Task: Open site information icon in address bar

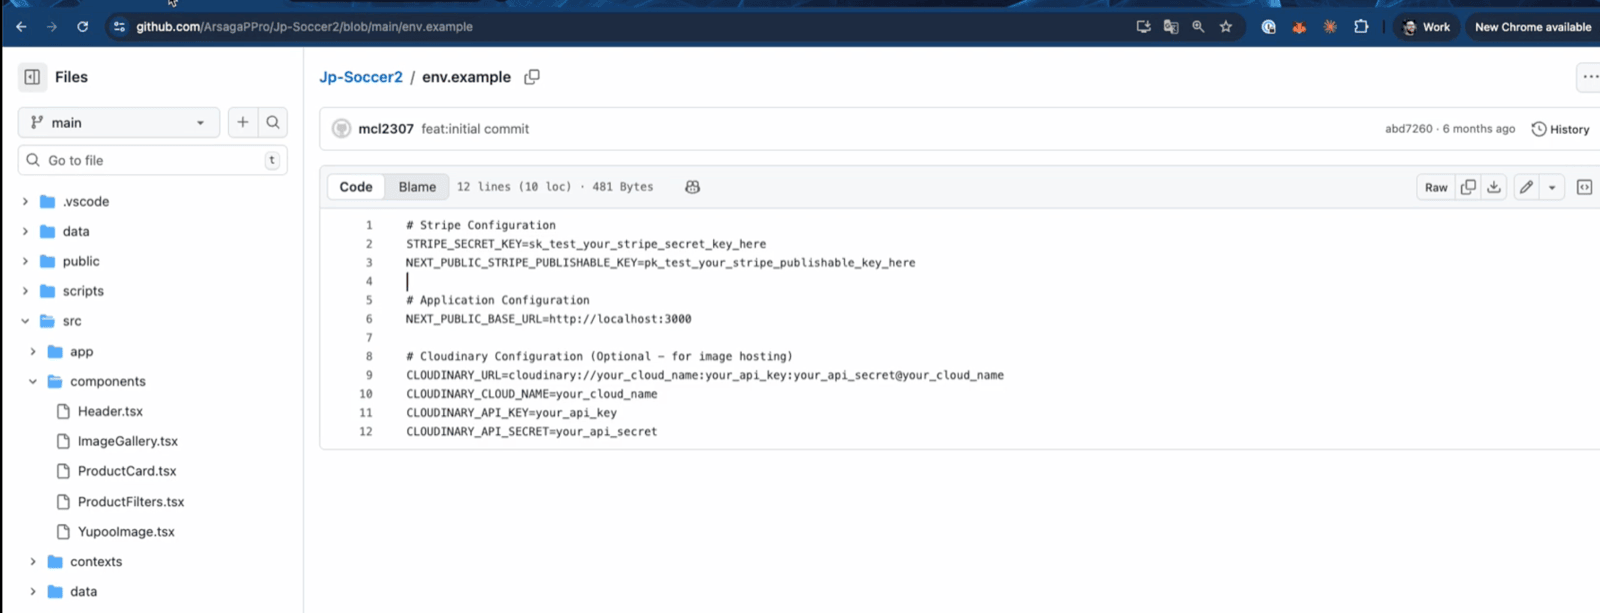Action: [x=119, y=27]
